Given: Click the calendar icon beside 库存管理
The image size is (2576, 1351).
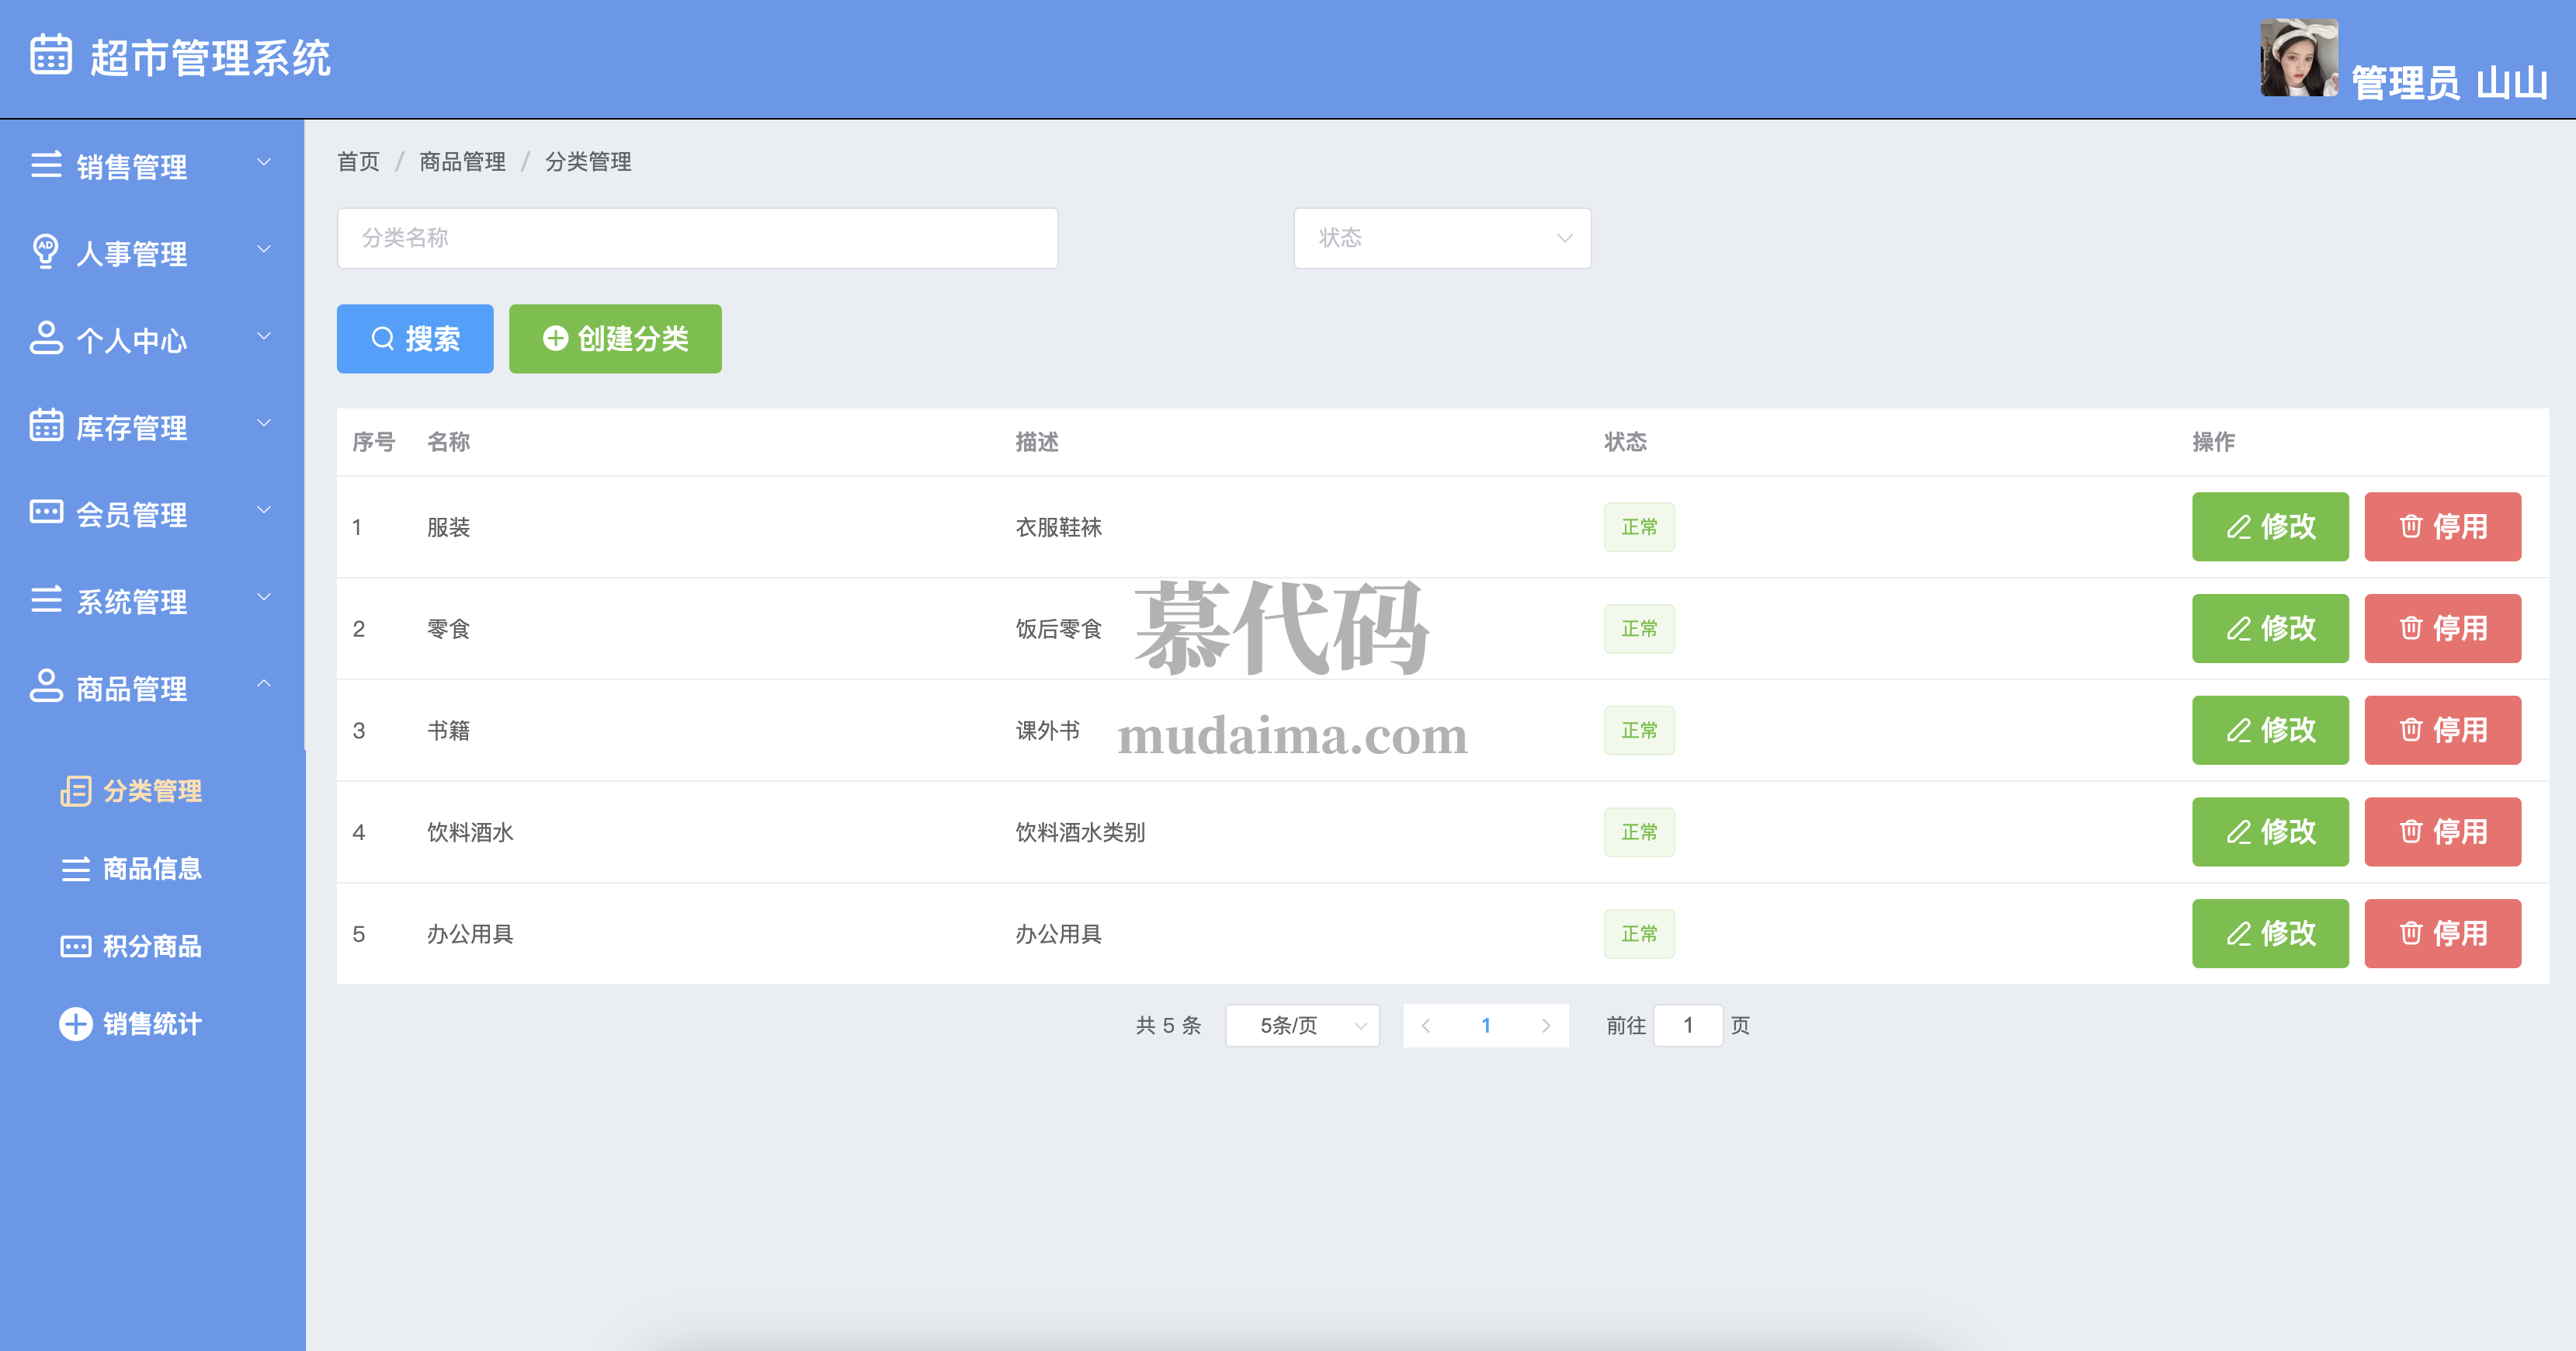Looking at the screenshot, I should click(x=46, y=425).
